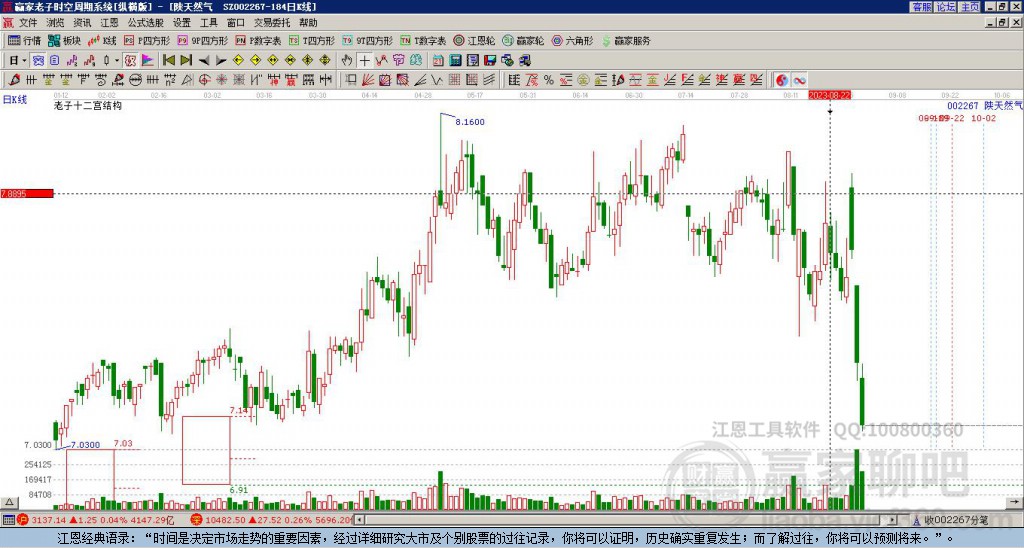Open the calendar 21 date tool
The image size is (1024, 548).
438,61
